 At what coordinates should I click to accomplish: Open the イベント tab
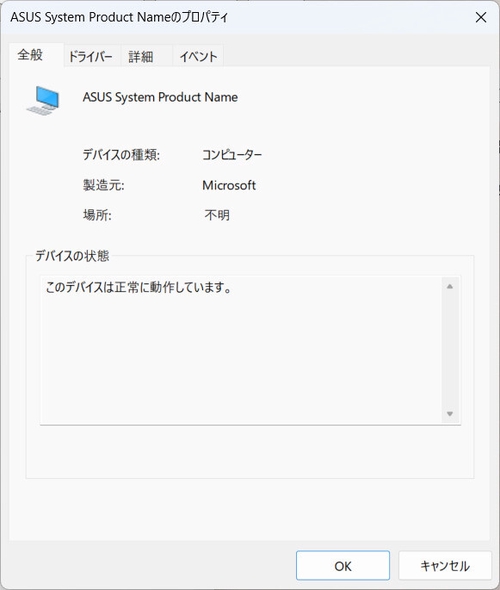(199, 57)
